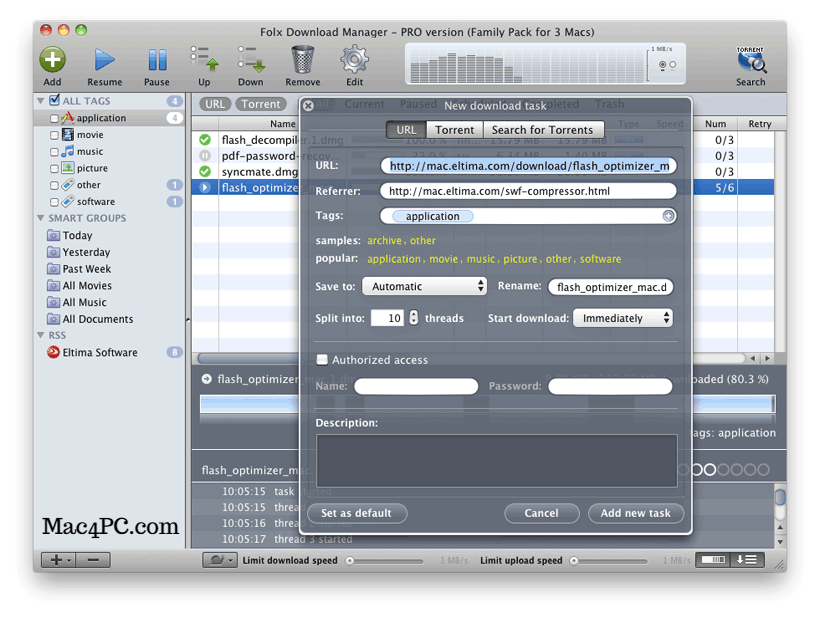Viewport: 820px width, 618px height.
Task: Select the URL filter pill in main window
Action: [215, 104]
